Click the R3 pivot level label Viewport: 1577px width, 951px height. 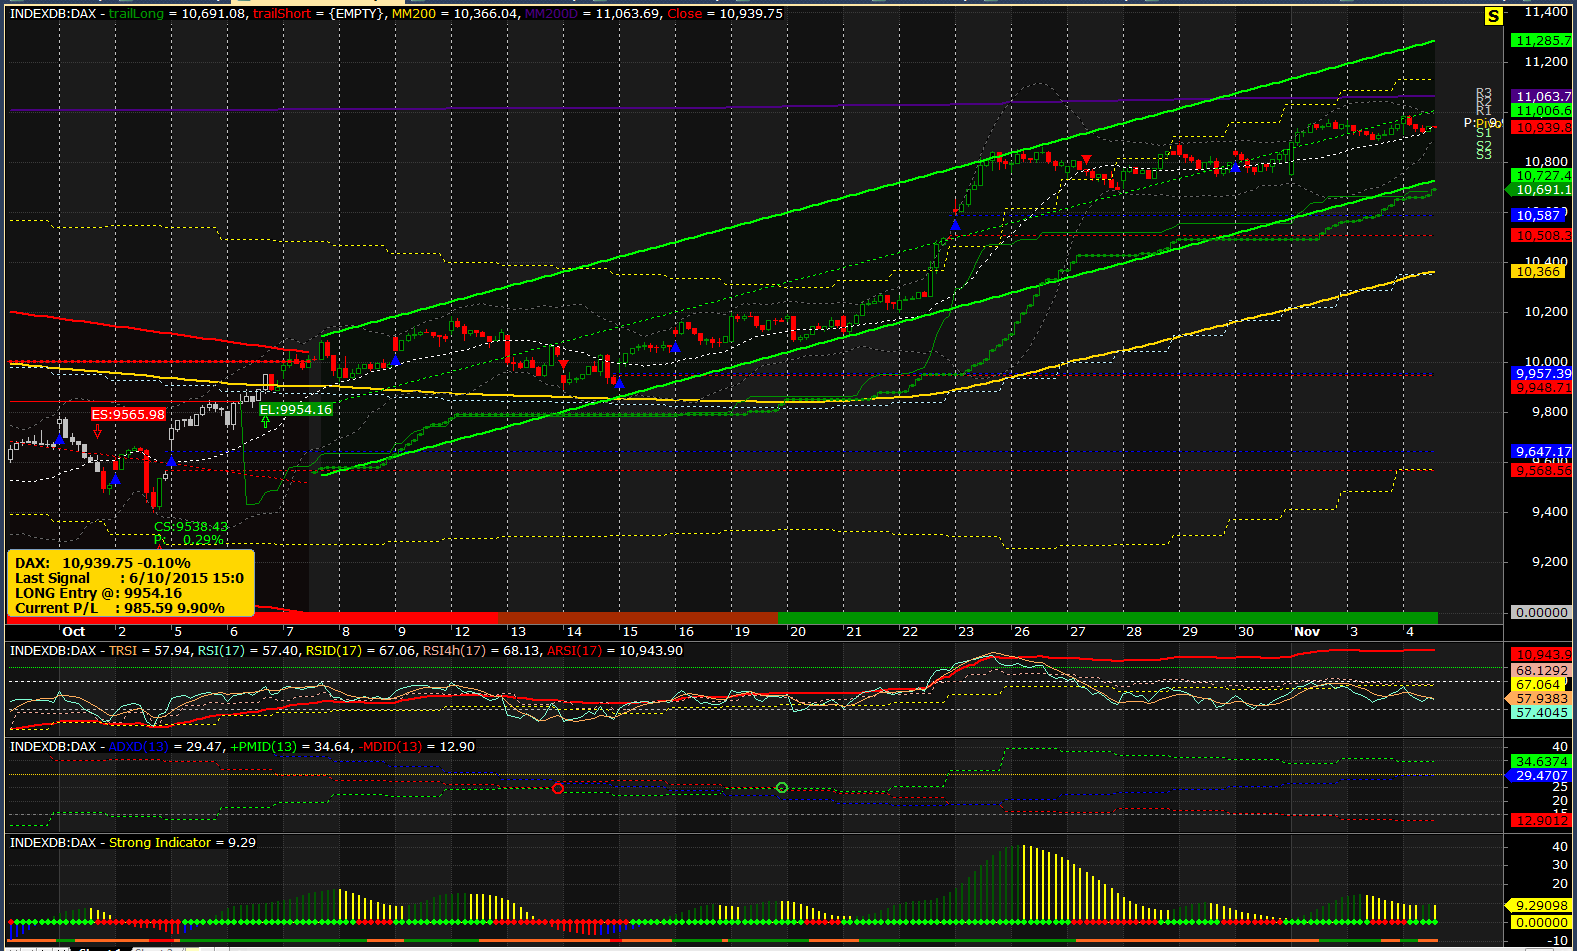coord(1484,94)
